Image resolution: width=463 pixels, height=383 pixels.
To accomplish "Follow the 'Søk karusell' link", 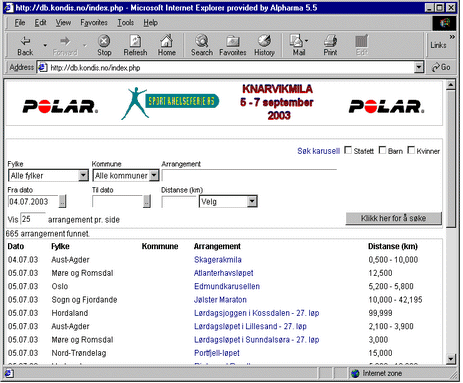I will (318, 151).
